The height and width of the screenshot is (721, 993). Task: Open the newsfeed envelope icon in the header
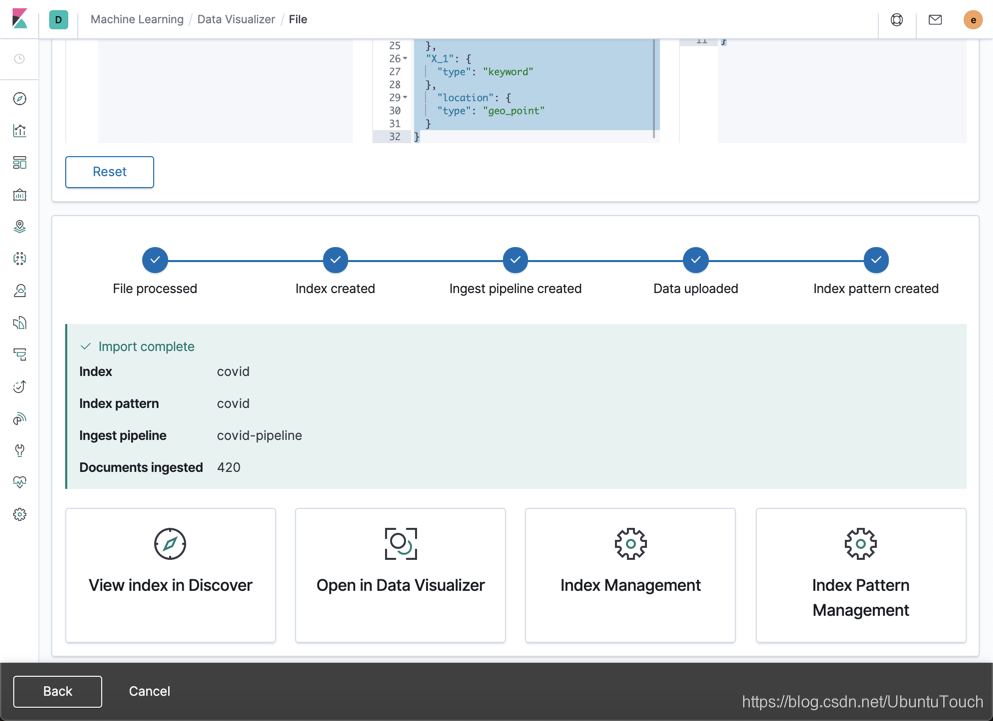[934, 19]
